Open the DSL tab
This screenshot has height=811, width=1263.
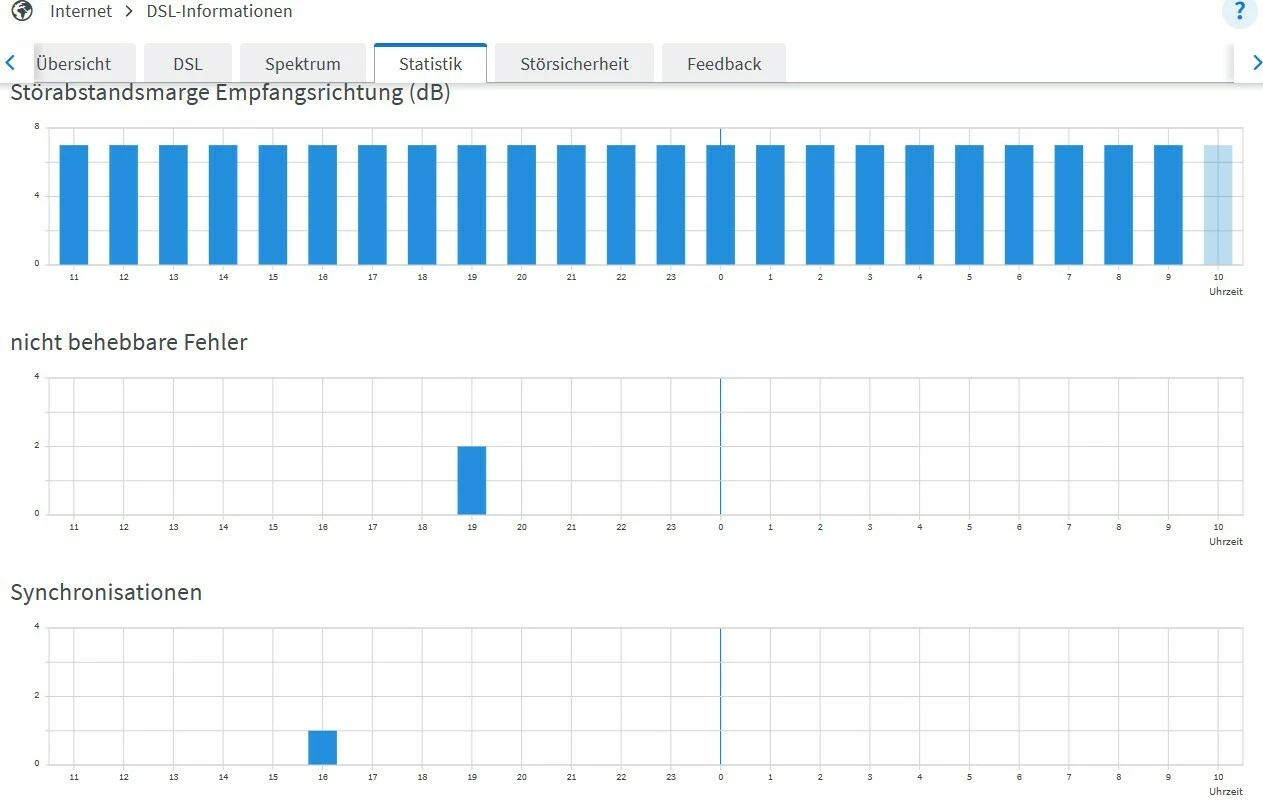(x=187, y=64)
